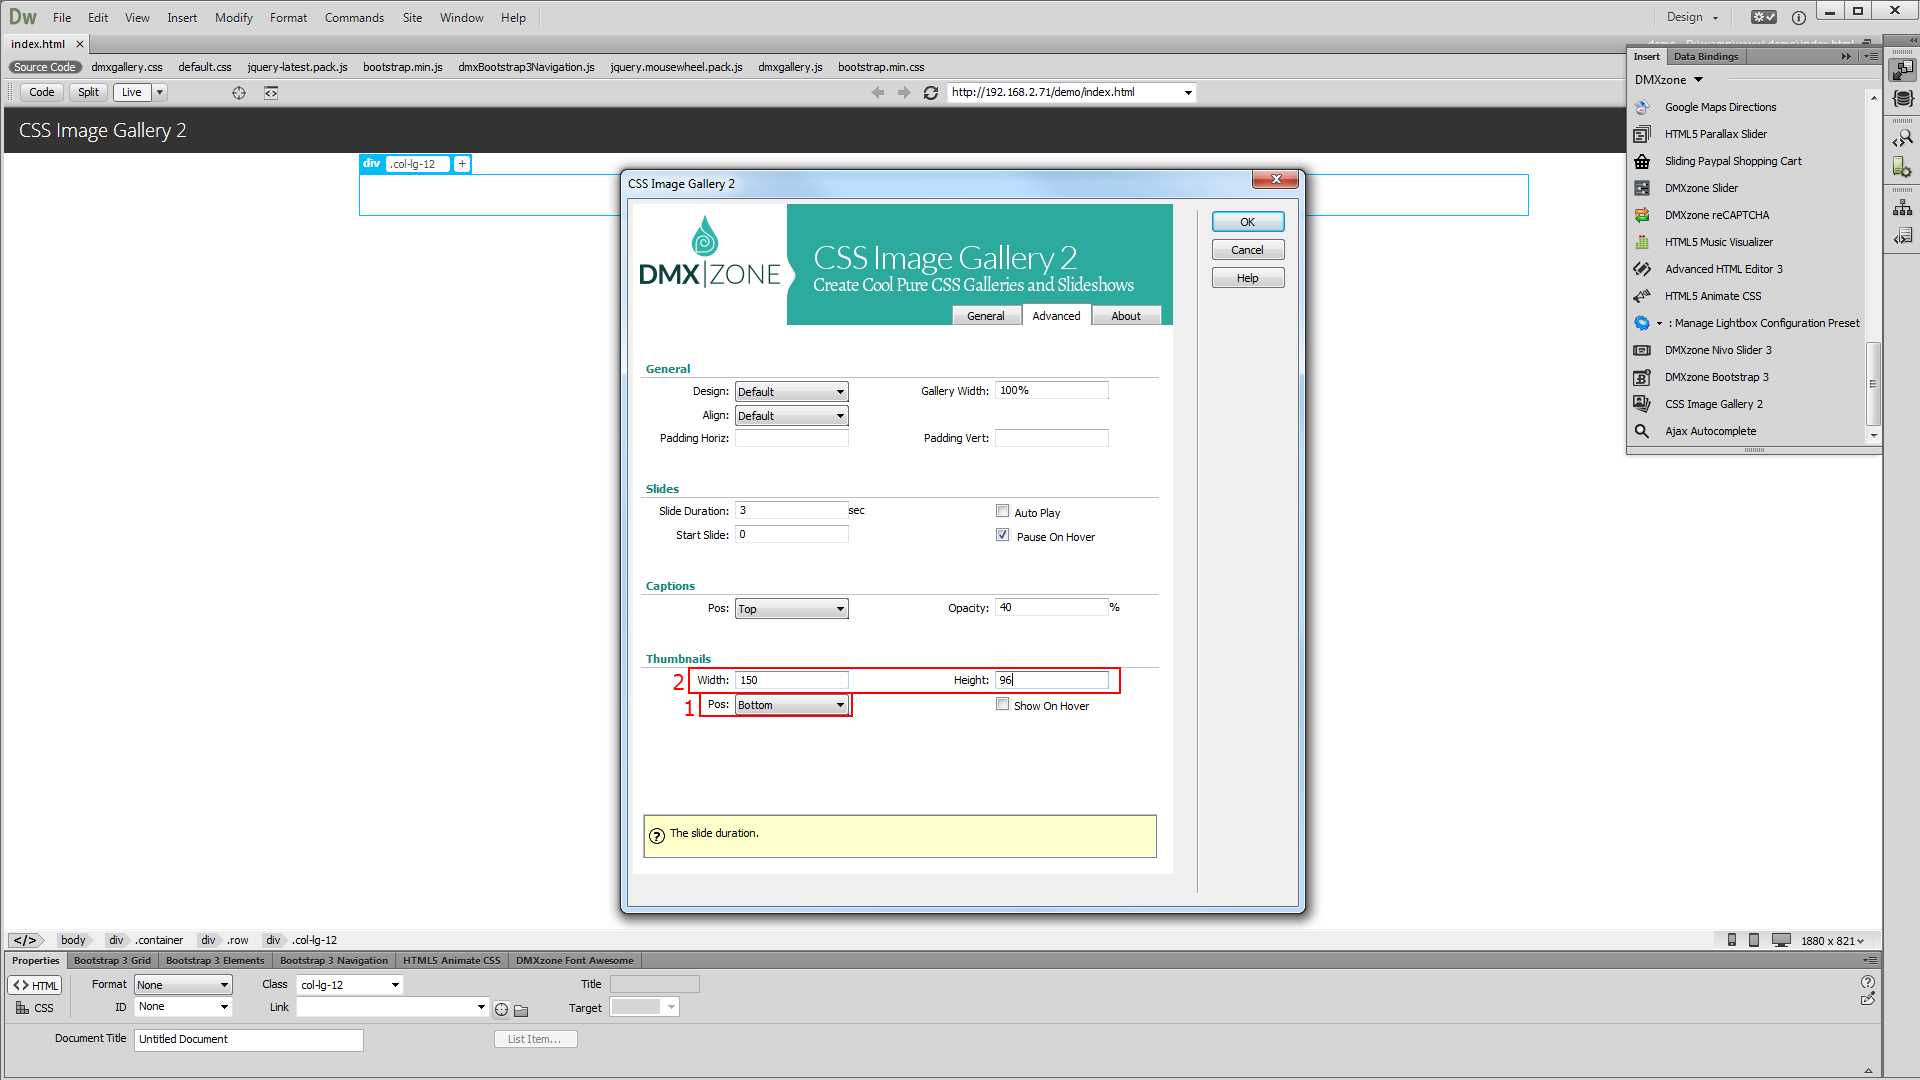Open the Modify menu

234,18
